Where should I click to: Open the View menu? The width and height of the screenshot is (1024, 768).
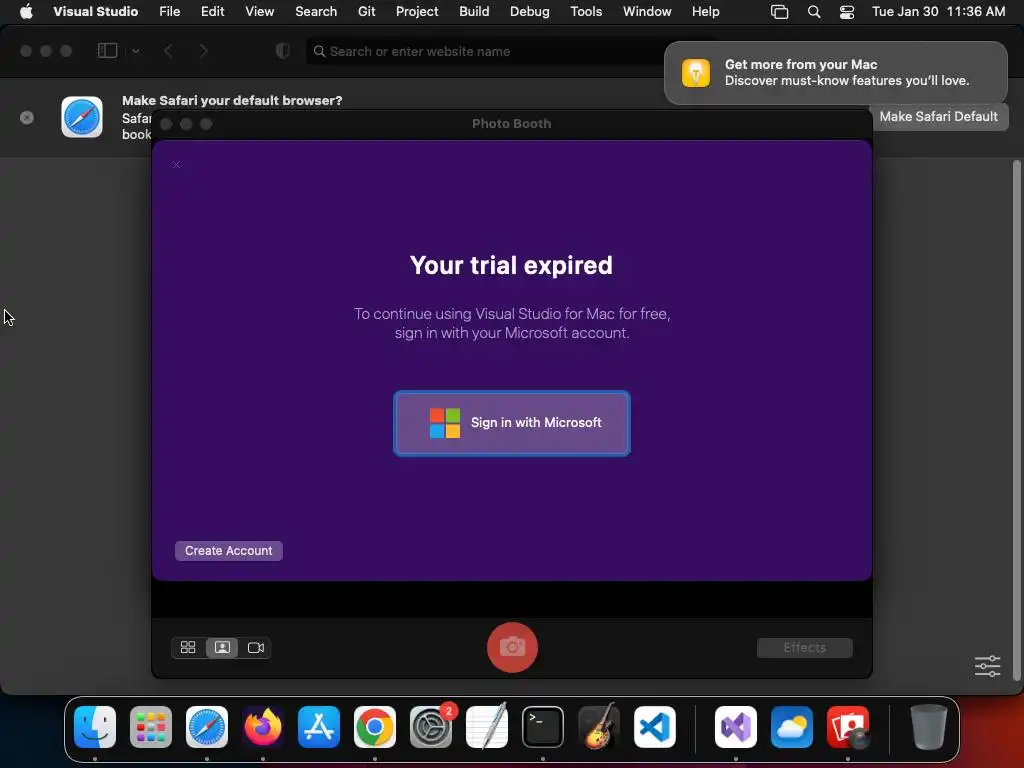259,12
